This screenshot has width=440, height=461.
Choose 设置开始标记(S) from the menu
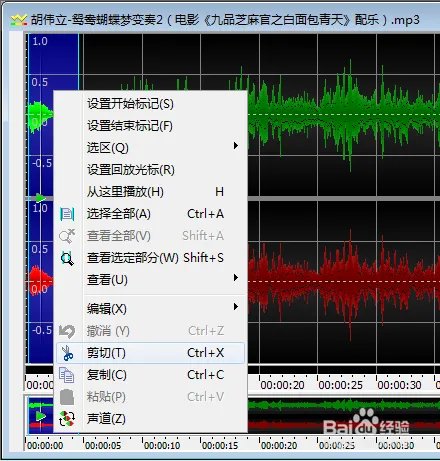point(151,104)
